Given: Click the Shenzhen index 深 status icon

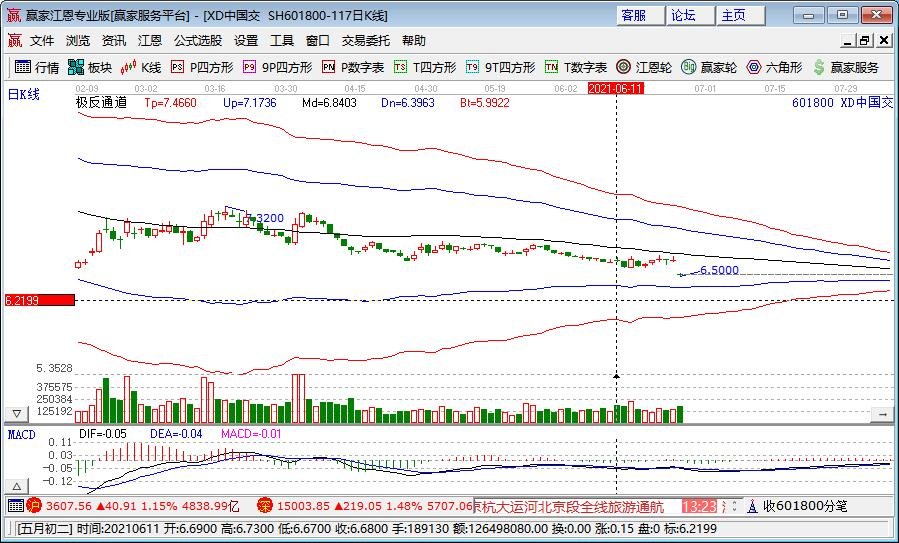Looking at the screenshot, I should 264,506.
